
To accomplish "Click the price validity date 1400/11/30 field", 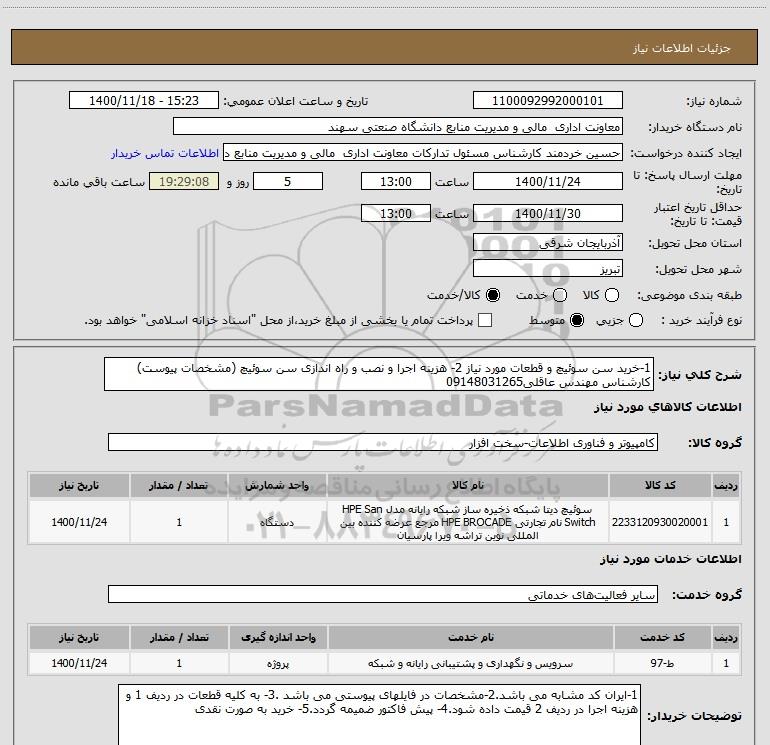I will click(548, 213).
